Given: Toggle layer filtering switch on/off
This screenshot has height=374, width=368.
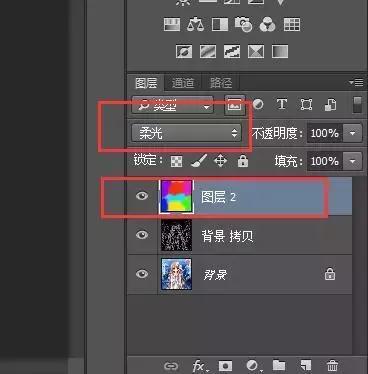Looking at the screenshot, I should [357, 105].
